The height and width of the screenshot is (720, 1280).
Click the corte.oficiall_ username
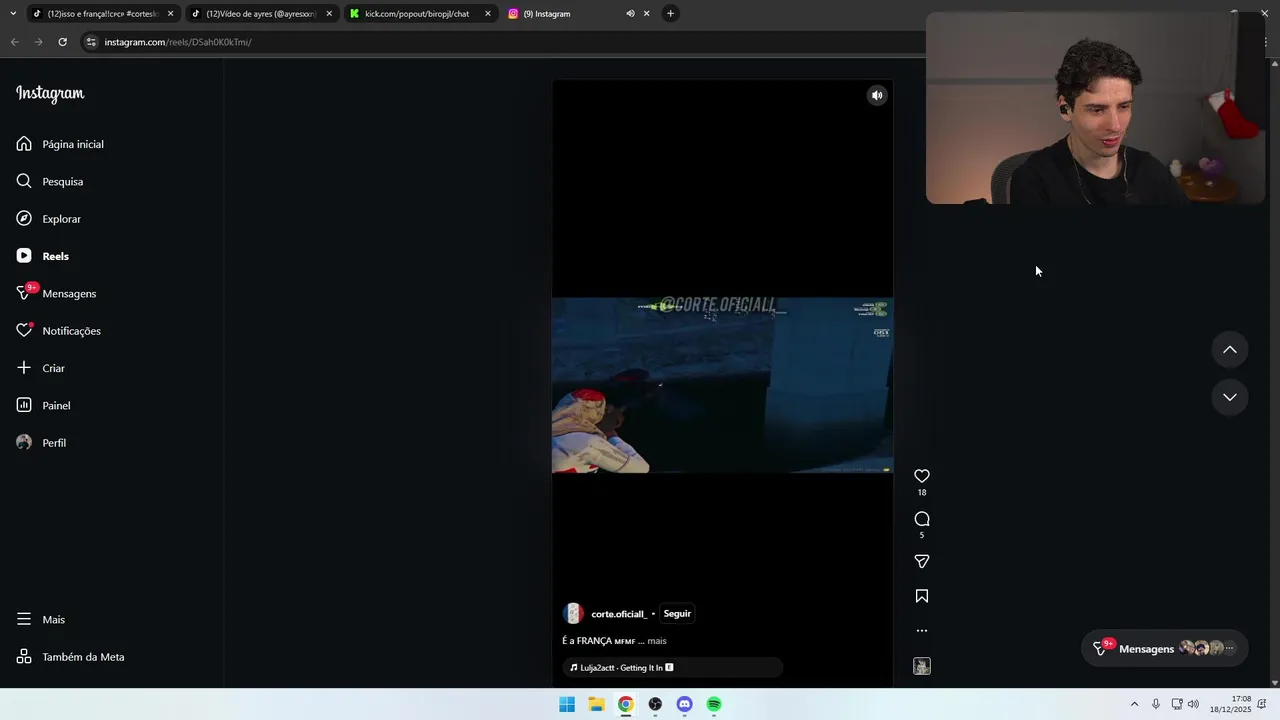[x=619, y=614]
